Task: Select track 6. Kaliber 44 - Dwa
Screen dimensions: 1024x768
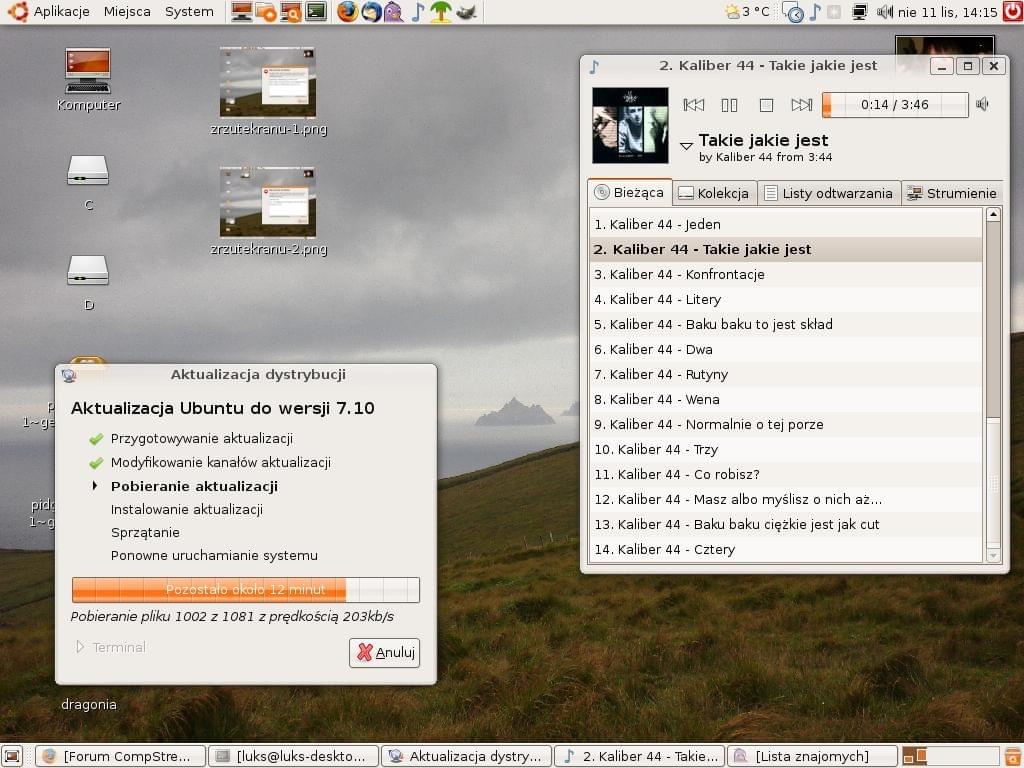Action: point(786,349)
